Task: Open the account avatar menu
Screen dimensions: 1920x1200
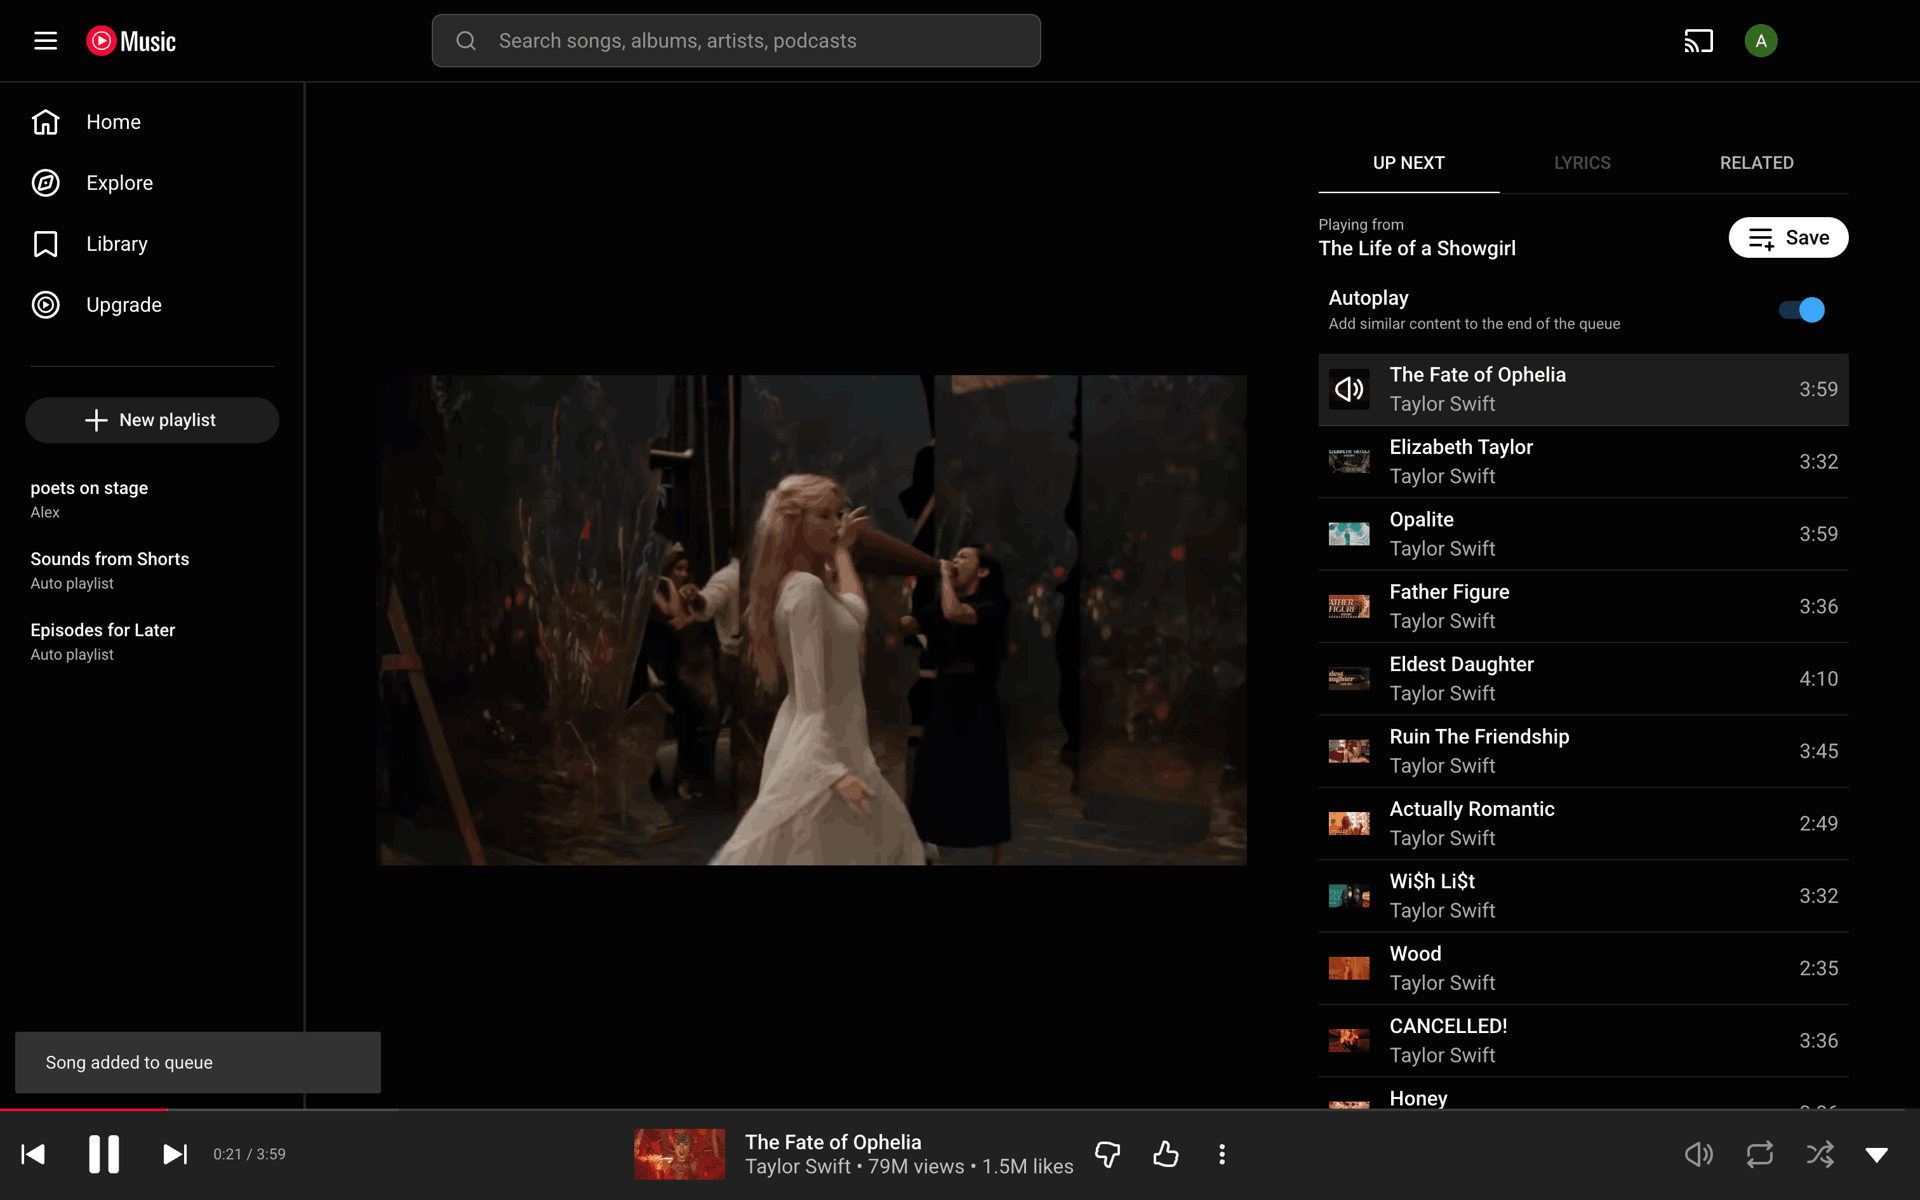Action: pyautogui.click(x=1760, y=41)
